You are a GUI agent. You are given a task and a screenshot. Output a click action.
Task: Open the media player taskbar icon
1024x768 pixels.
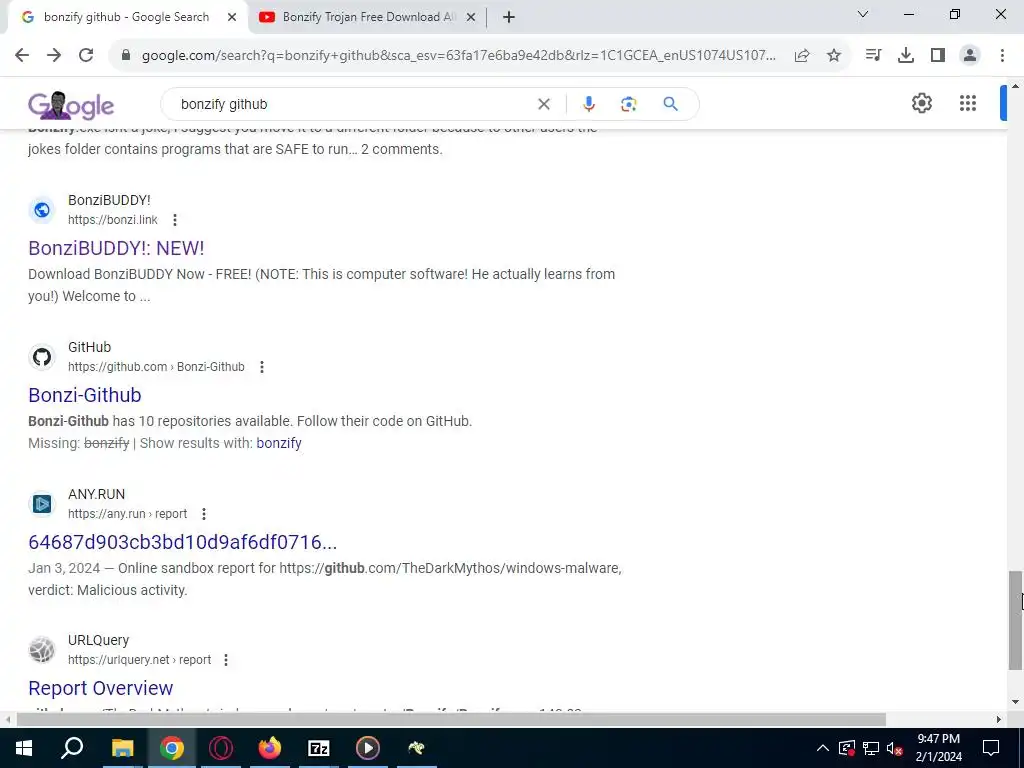point(368,748)
